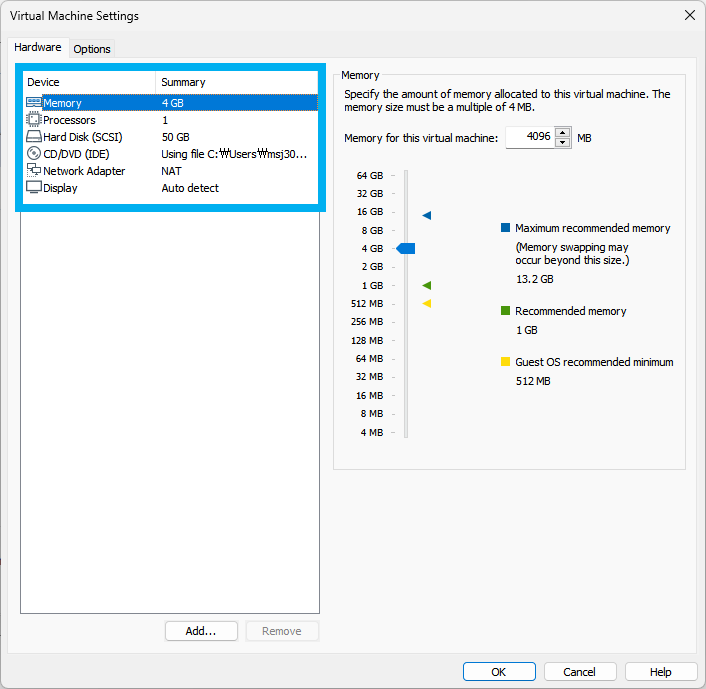Image resolution: width=706 pixels, height=689 pixels.
Task: Click the 32 GB slider label
Action: point(370,193)
